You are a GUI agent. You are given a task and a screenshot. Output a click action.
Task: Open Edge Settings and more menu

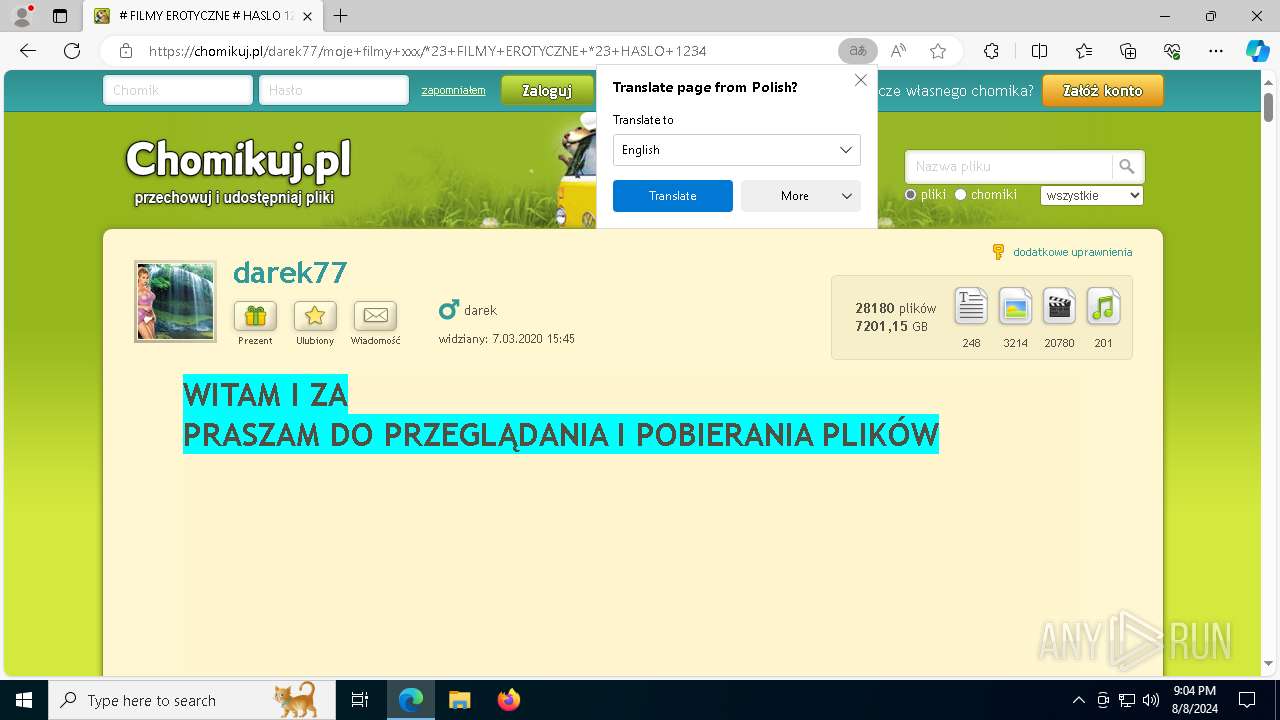pyautogui.click(x=1216, y=51)
